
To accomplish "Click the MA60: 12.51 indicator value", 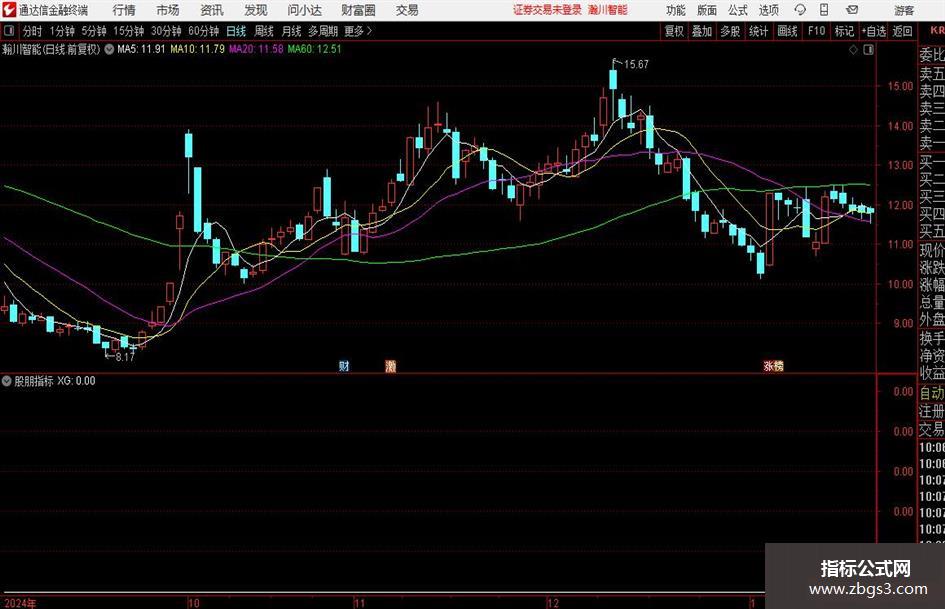I will point(314,49).
